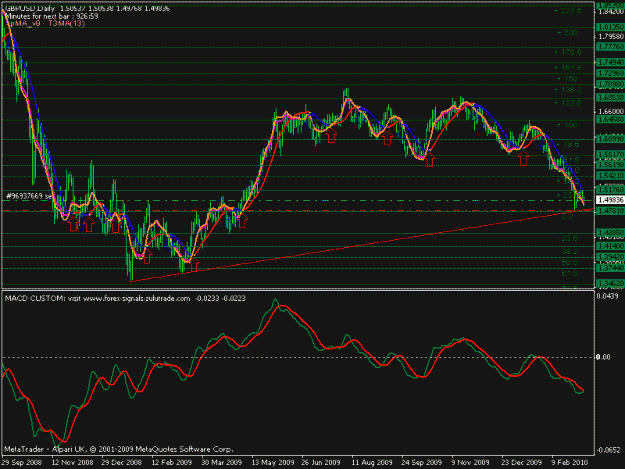625x469 pixels.
Task: Click the #96937669 order label
Action: 29,196
